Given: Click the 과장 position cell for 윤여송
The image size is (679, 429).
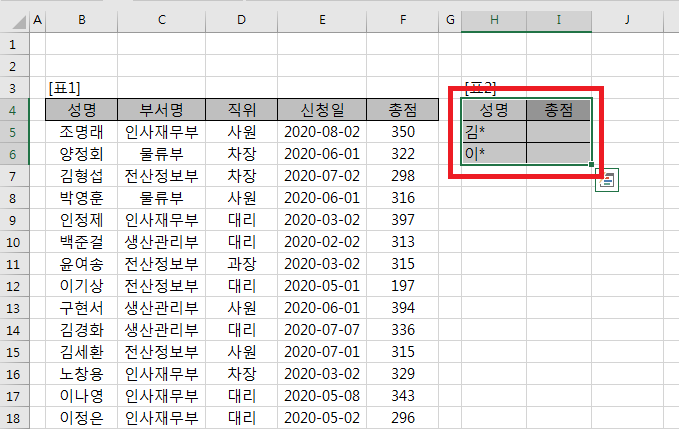Looking at the screenshot, I should click(241, 263).
